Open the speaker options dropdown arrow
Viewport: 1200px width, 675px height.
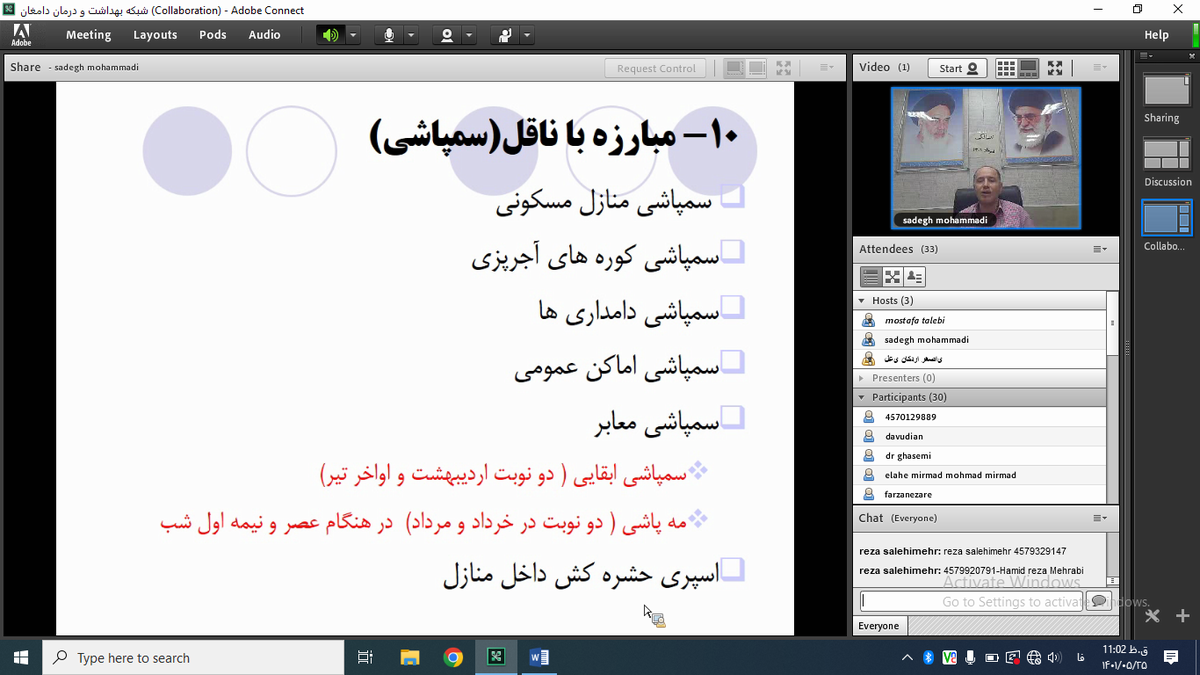[x=353, y=35]
